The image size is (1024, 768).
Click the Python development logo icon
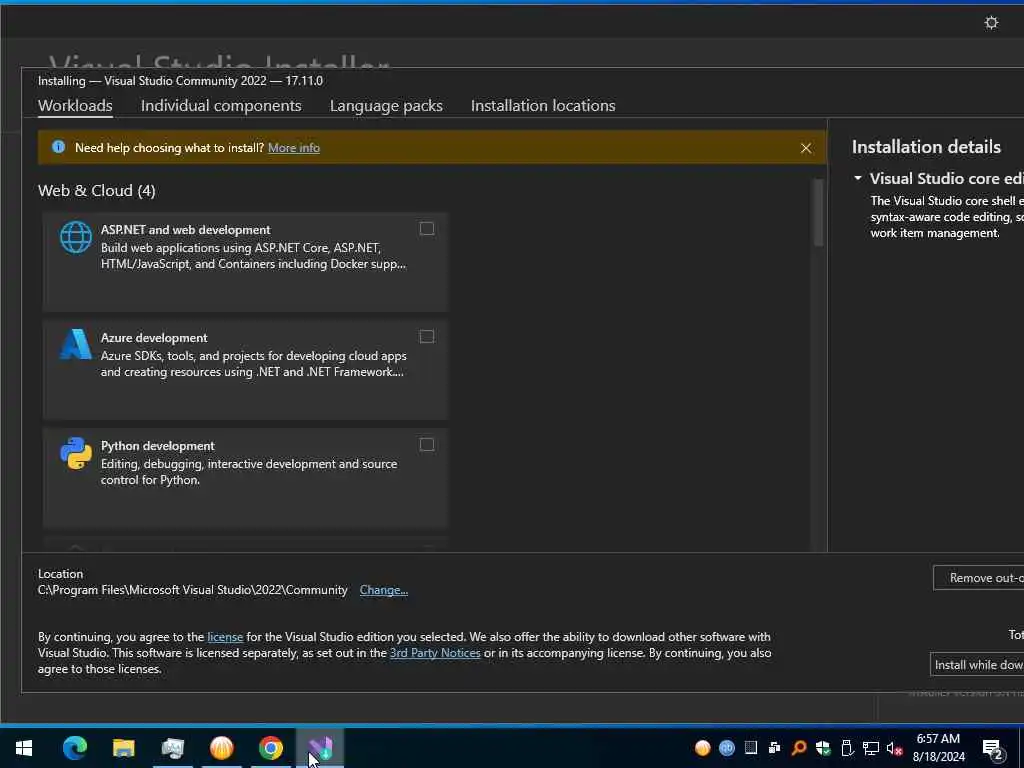[x=76, y=453]
